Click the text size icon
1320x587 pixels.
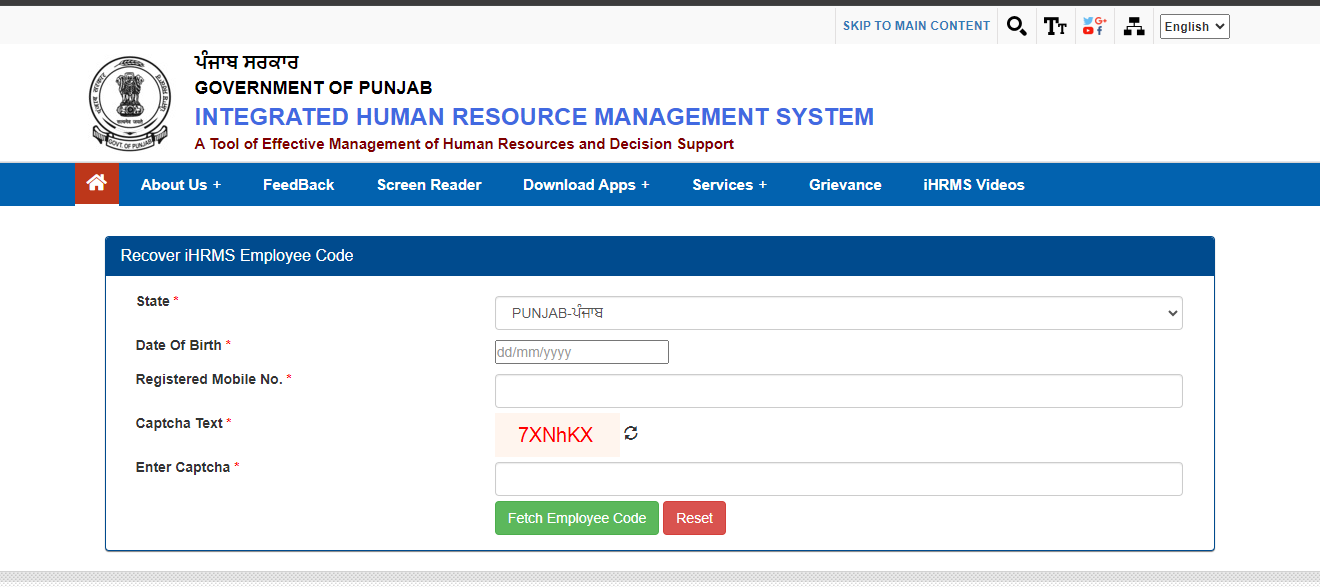coord(1055,27)
